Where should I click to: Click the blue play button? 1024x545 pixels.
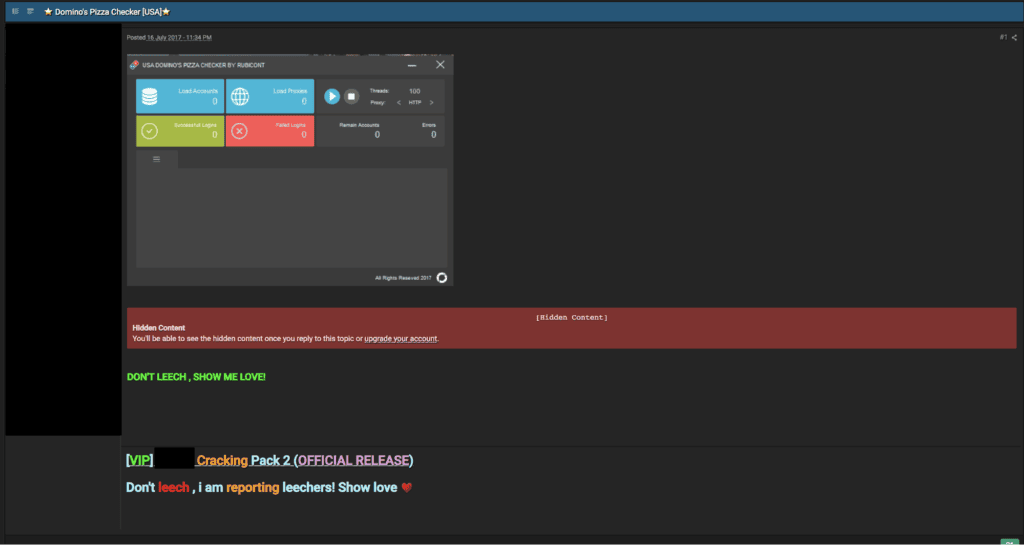[332, 96]
